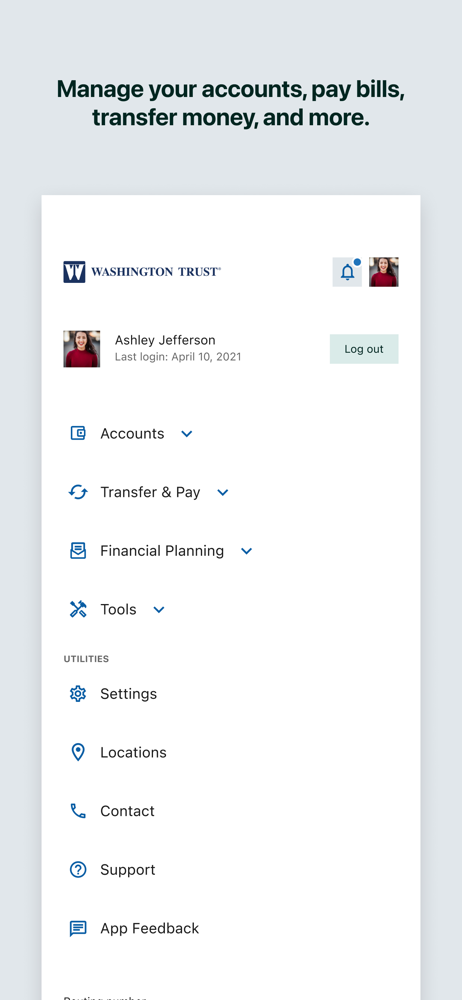The height and width of the screenshot is (1000, 462).
Task: Click the Accounts wallet icon
Action: [x=78, y=434]
